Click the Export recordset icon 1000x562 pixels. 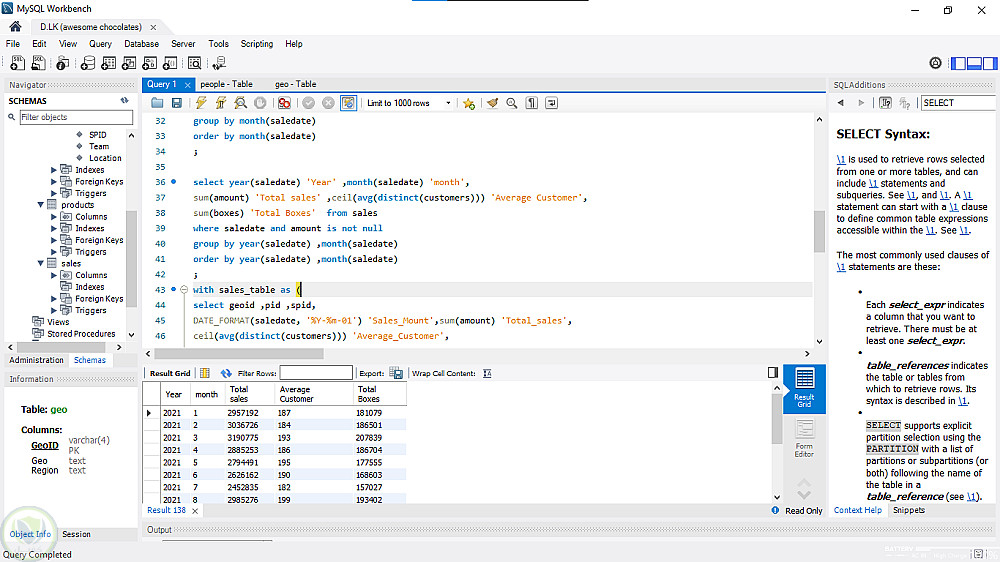[397, 373]
